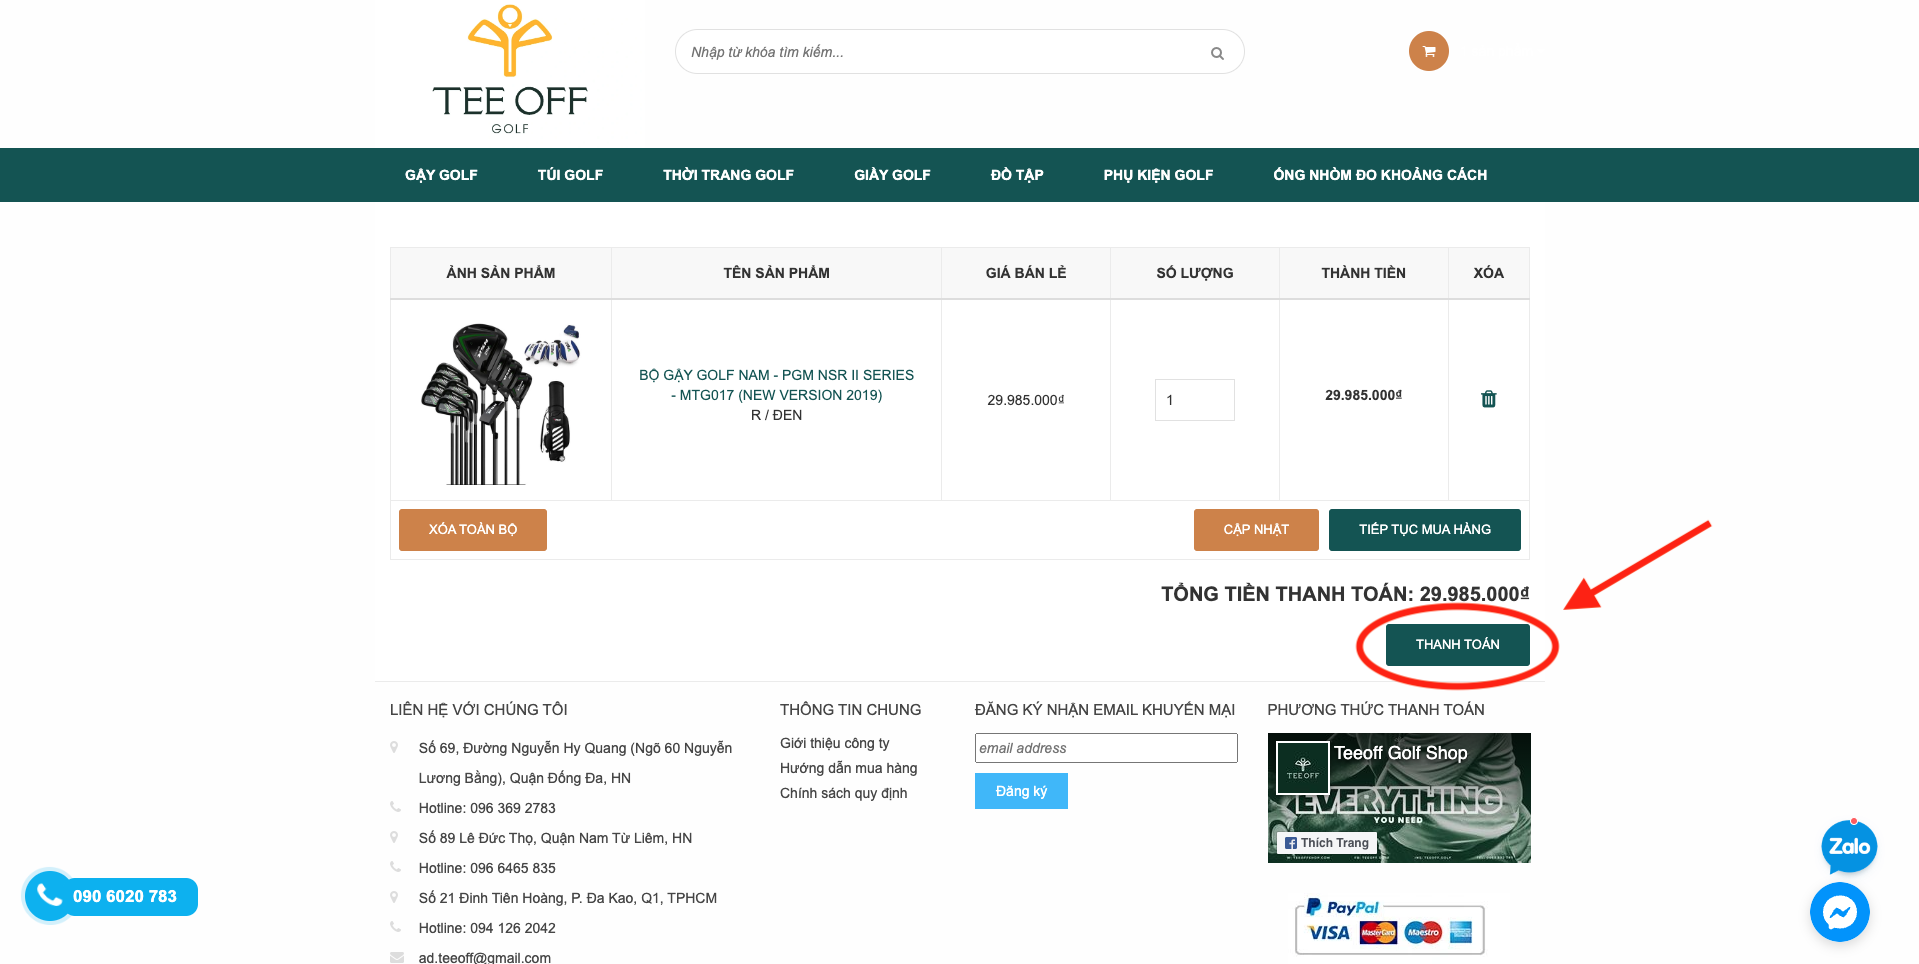Click the PayPal payment methods image
Viewport: 1919px width, 964px height.
click(1389, 925)
